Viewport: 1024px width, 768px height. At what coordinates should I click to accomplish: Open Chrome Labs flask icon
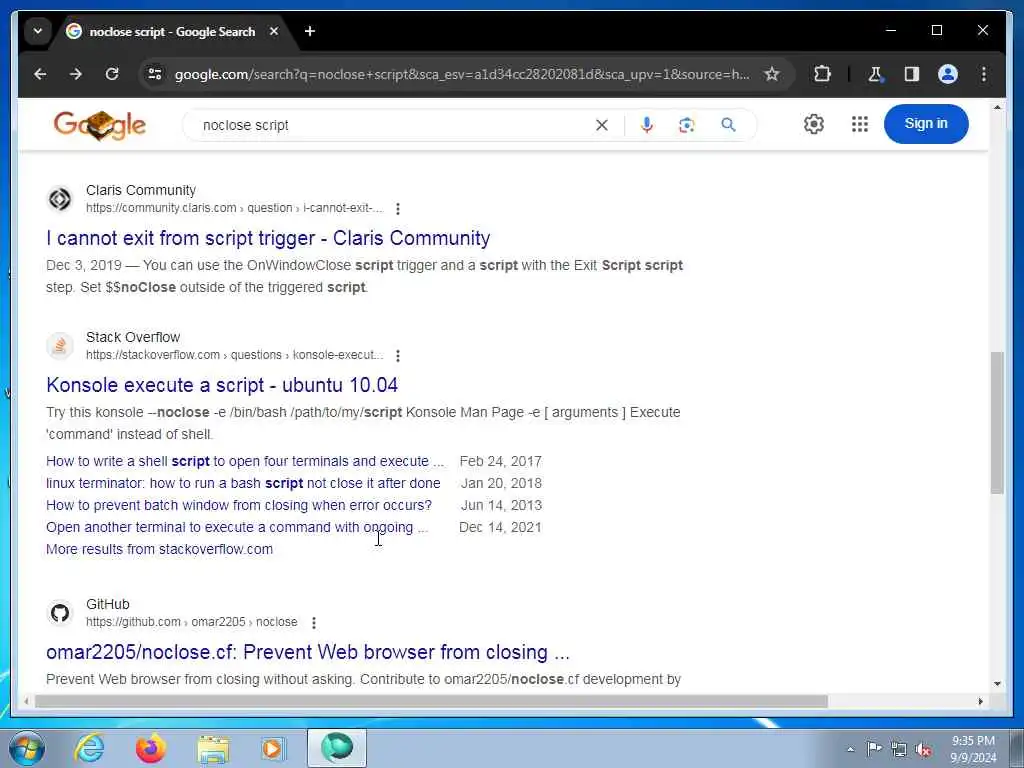coord(875,74)
